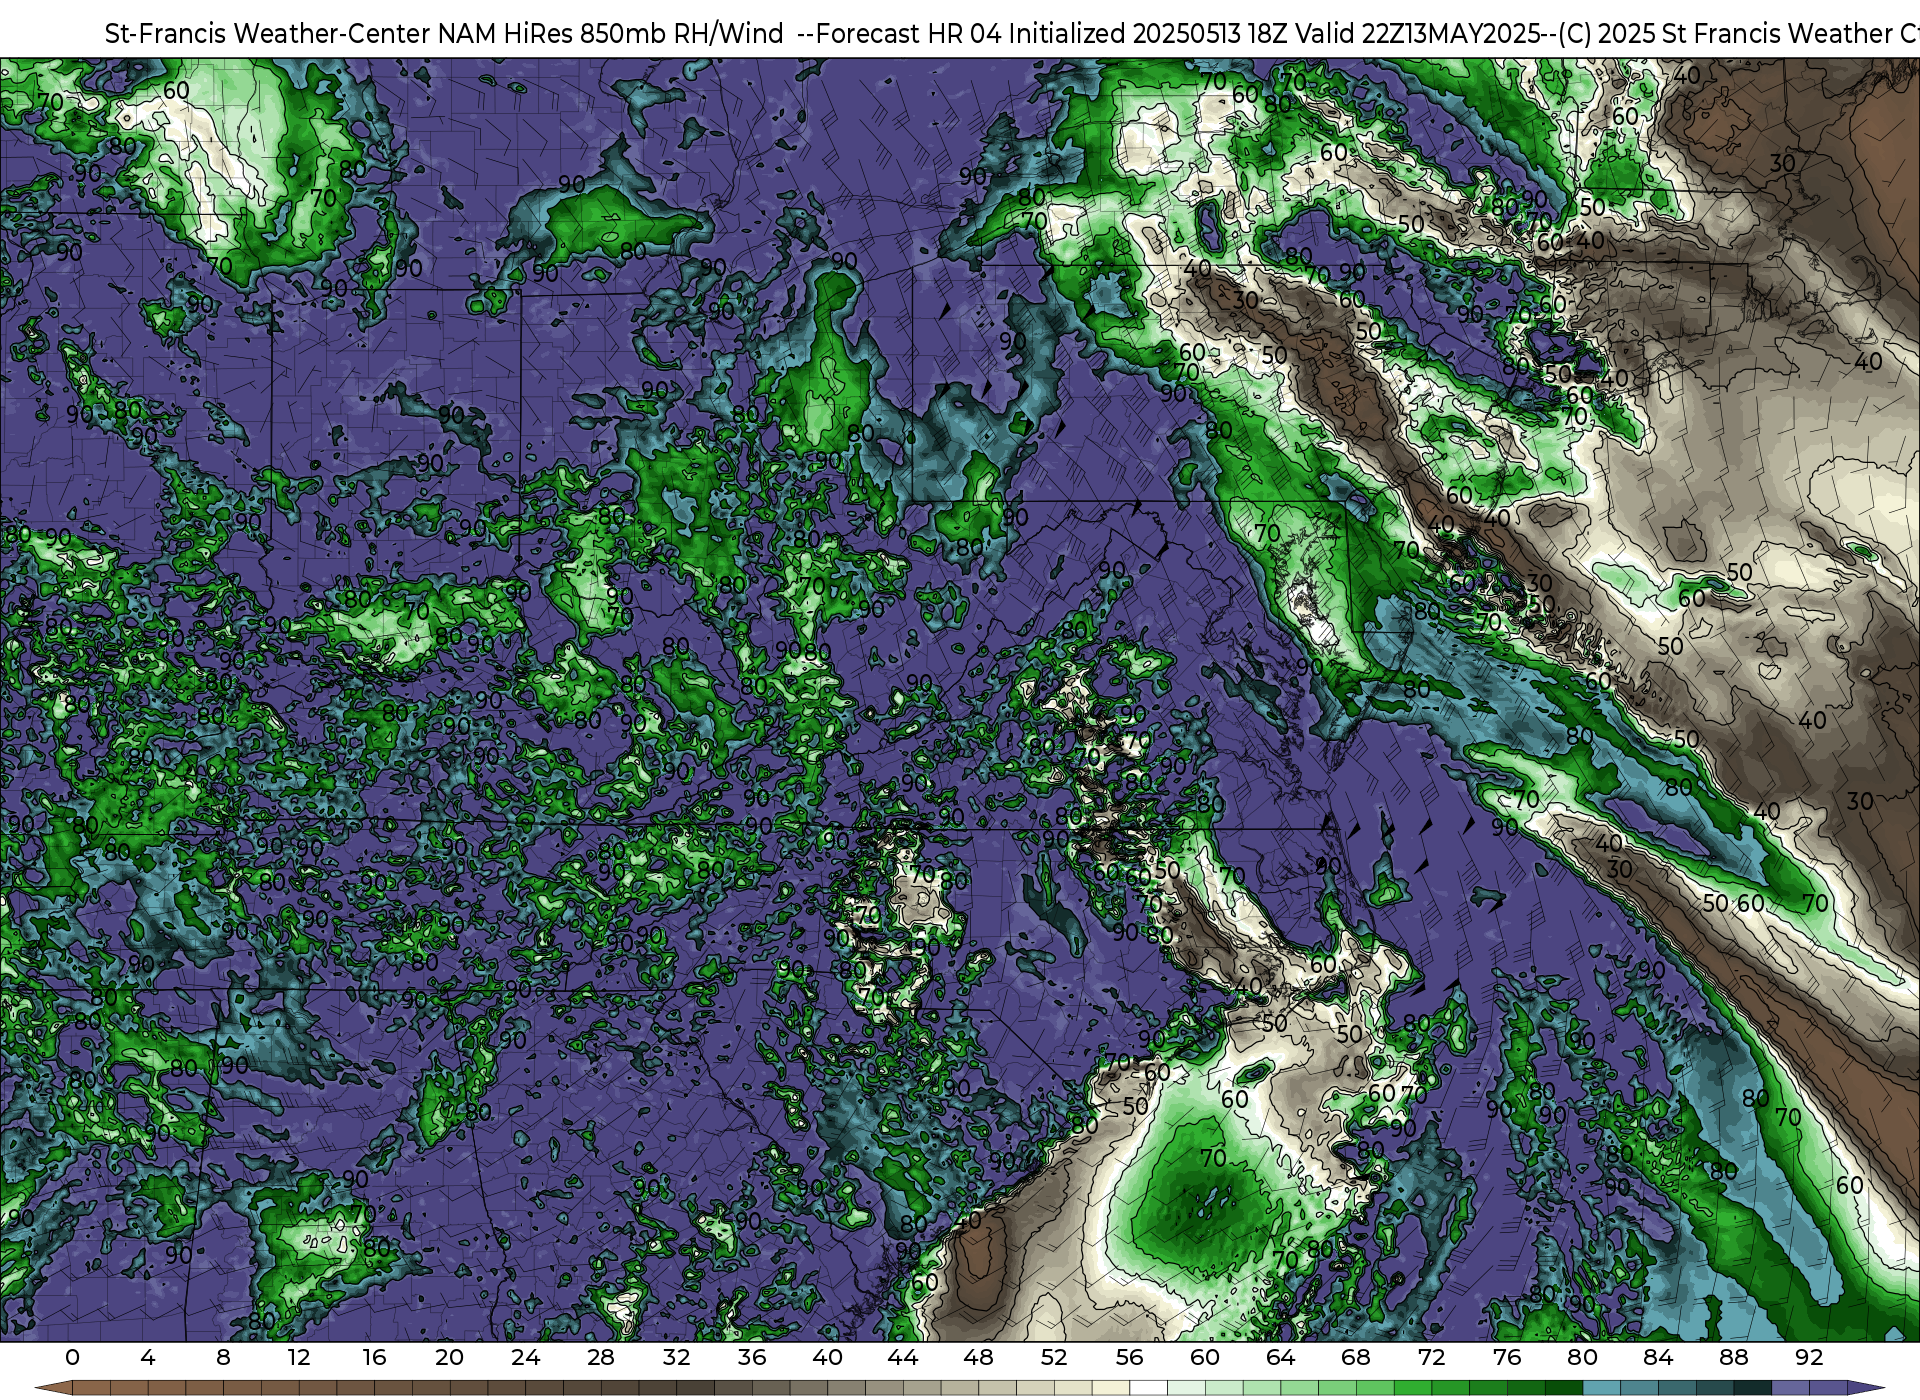
Task: Click the colorbar tick label '64'
Action: pyautogui.click(x=1280, y=1357)
